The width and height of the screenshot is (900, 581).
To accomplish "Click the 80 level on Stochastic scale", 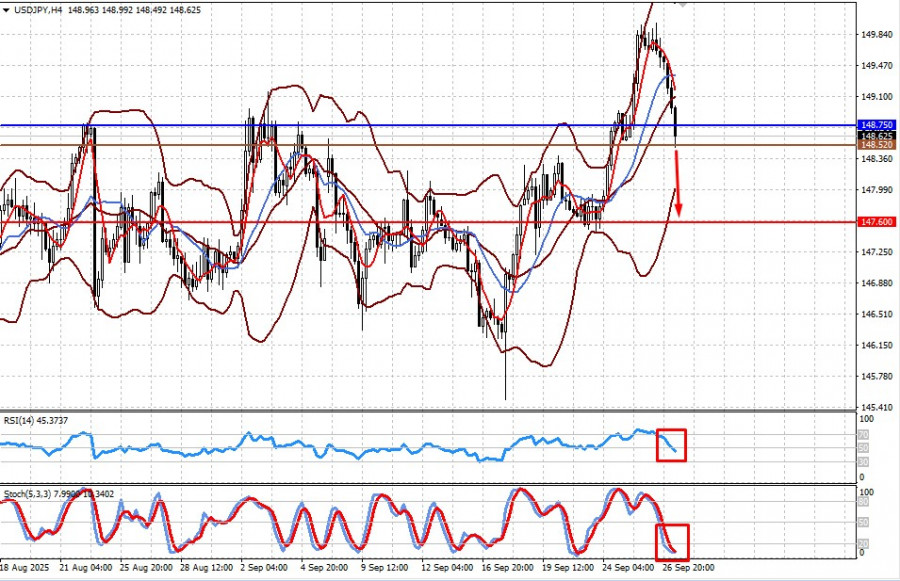I will tap(863, 502).
